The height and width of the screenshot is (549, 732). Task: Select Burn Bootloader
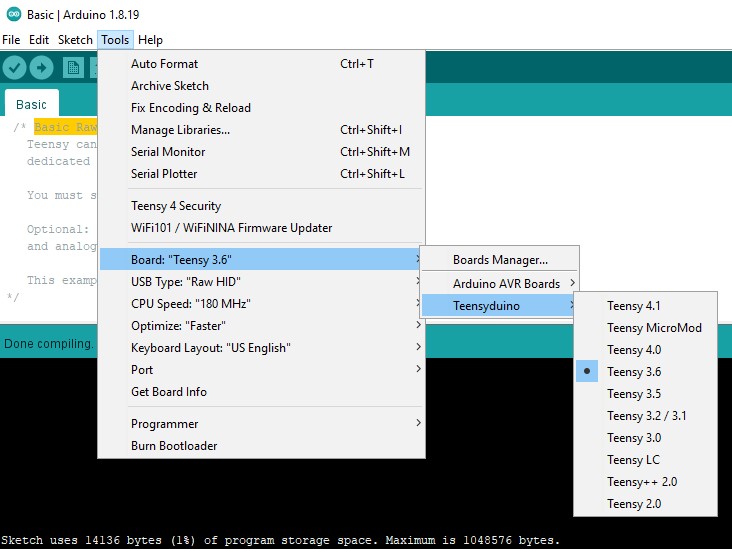point(262,445)
